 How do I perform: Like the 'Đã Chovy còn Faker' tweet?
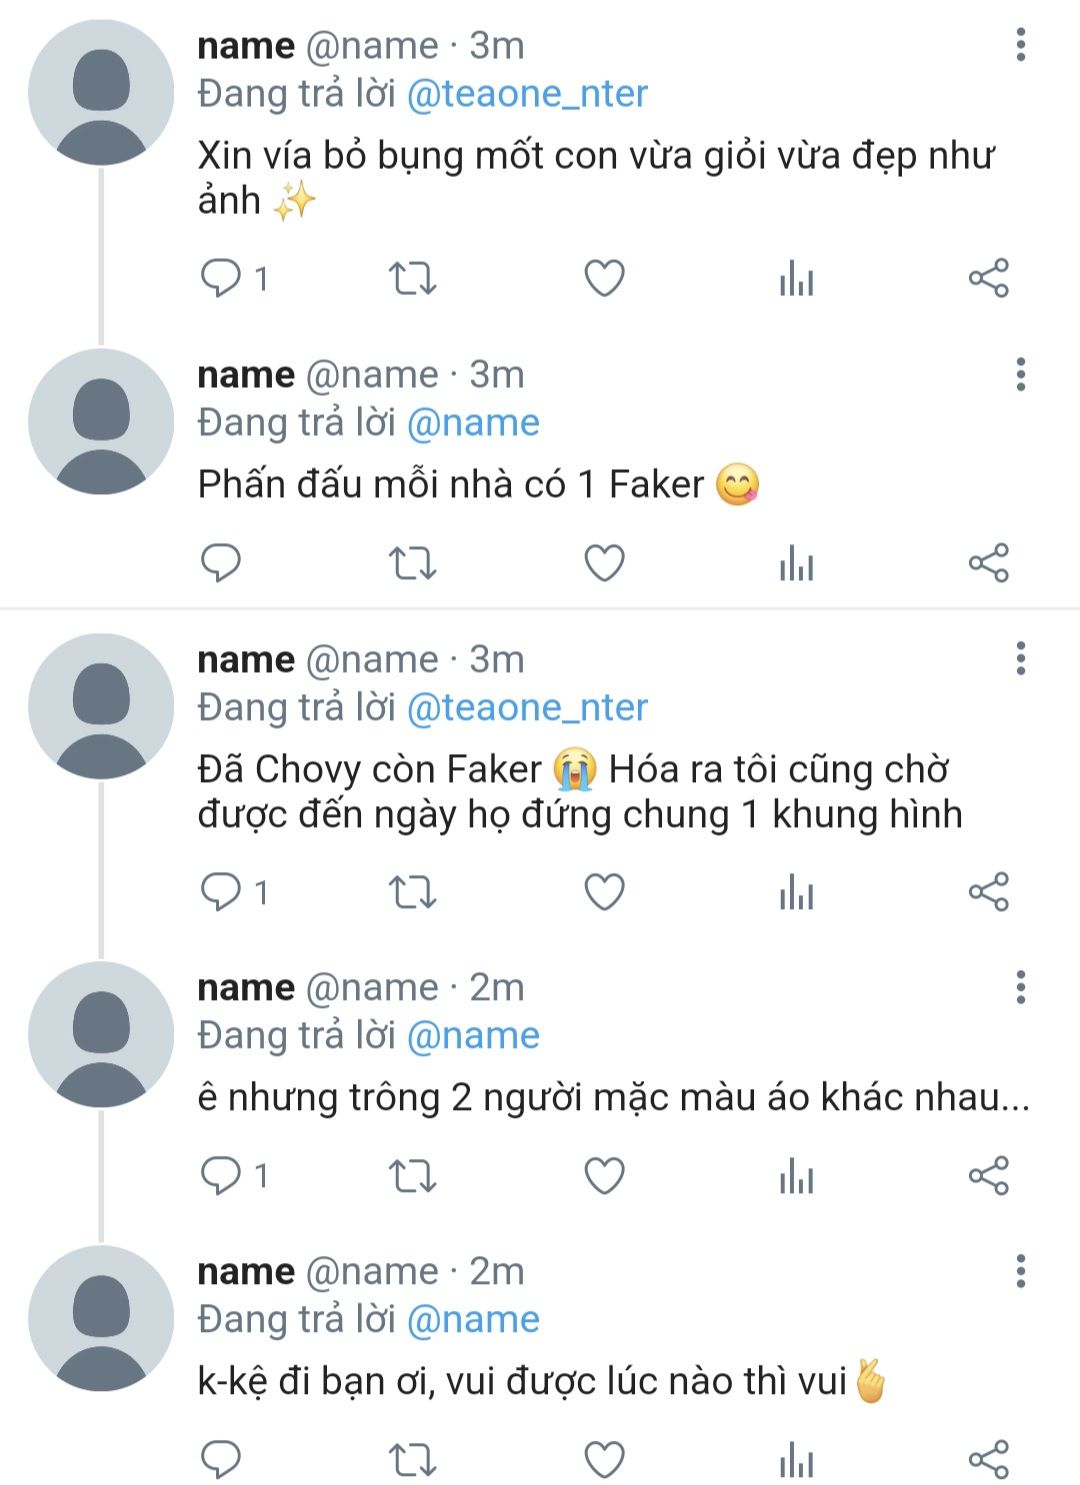(604, 892)
